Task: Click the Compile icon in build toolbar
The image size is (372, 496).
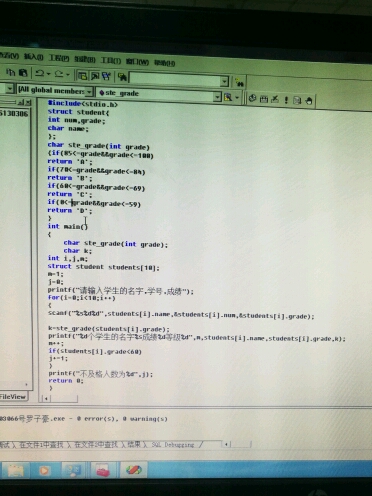Action: coord(252,98)
